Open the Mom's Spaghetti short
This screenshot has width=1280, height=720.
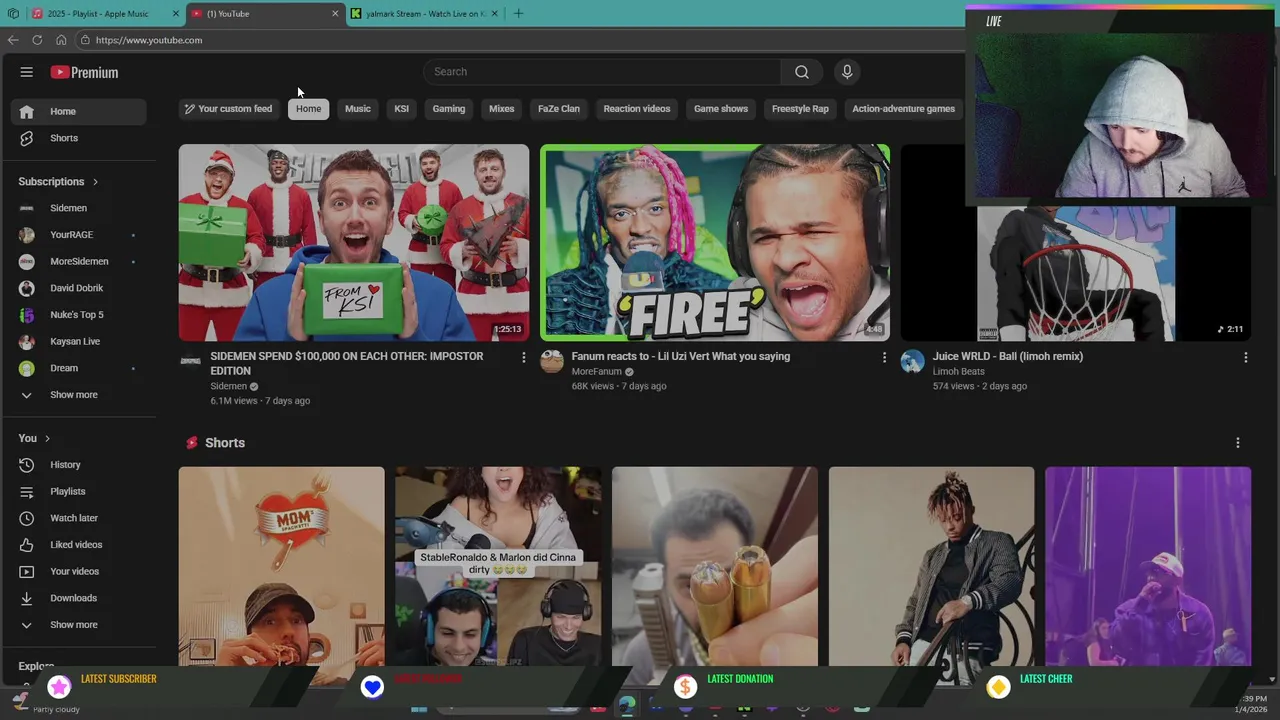coord(281,566)
